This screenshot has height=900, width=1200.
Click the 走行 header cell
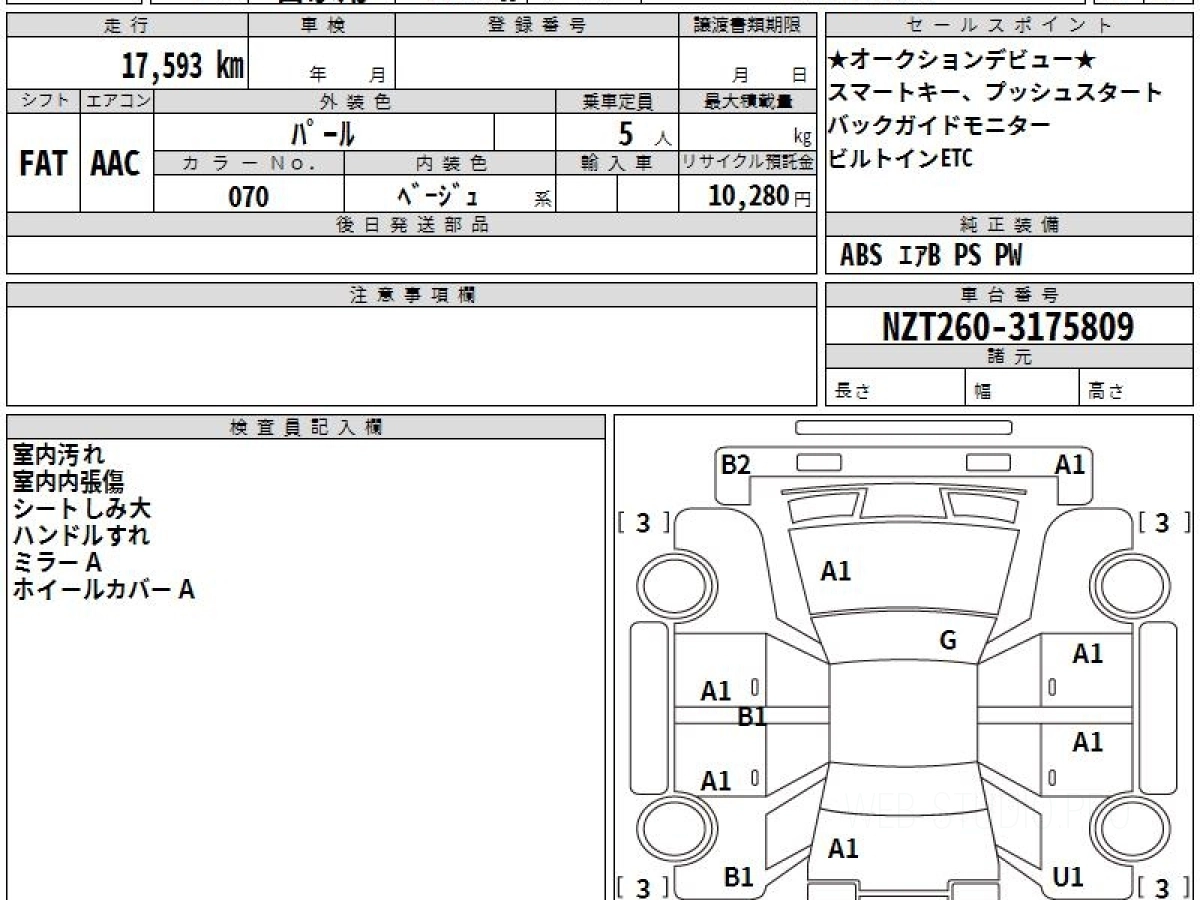click(127, 25)
